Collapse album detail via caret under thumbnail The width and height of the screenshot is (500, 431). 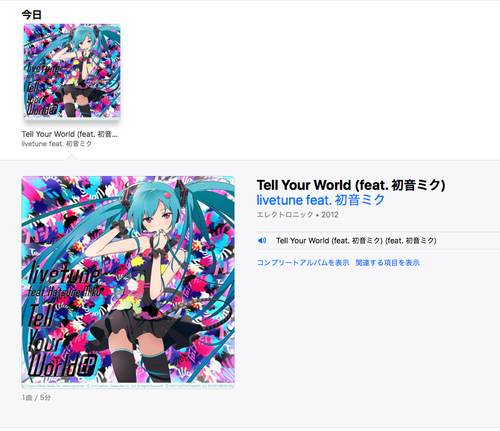[x=72, y=157]
